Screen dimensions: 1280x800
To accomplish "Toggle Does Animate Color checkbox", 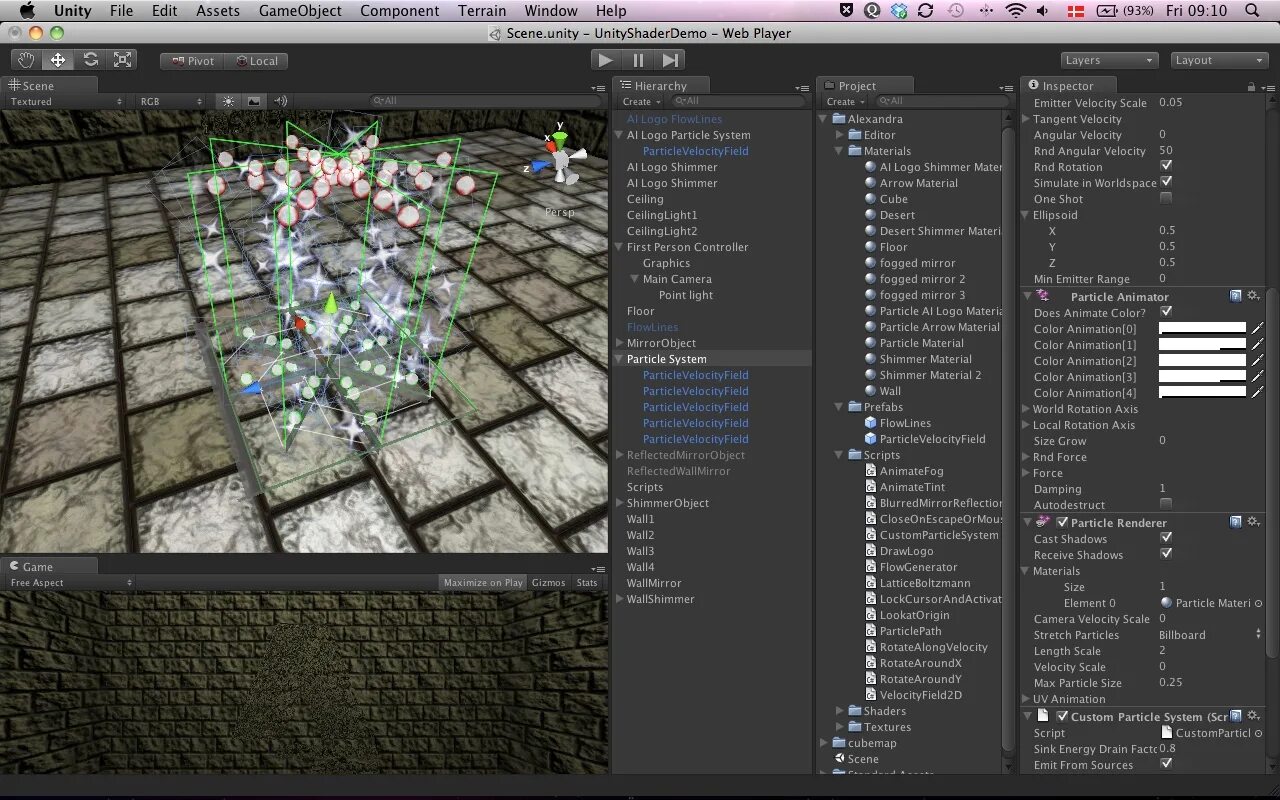I will (x=1166, y=312).
